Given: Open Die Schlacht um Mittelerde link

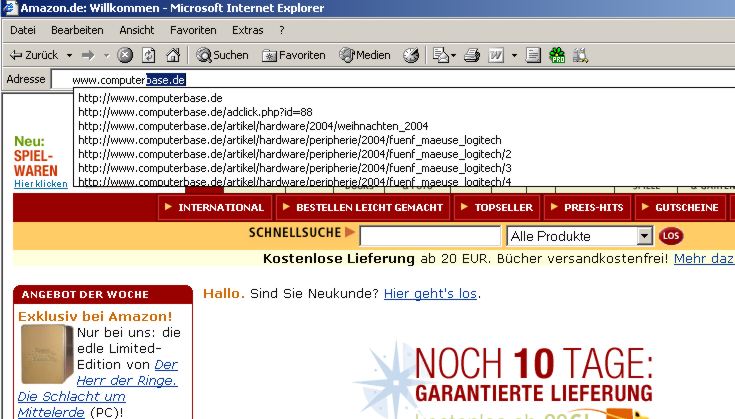Looking at the screenshot, I should pyautogui.click(x=71, y=404).
